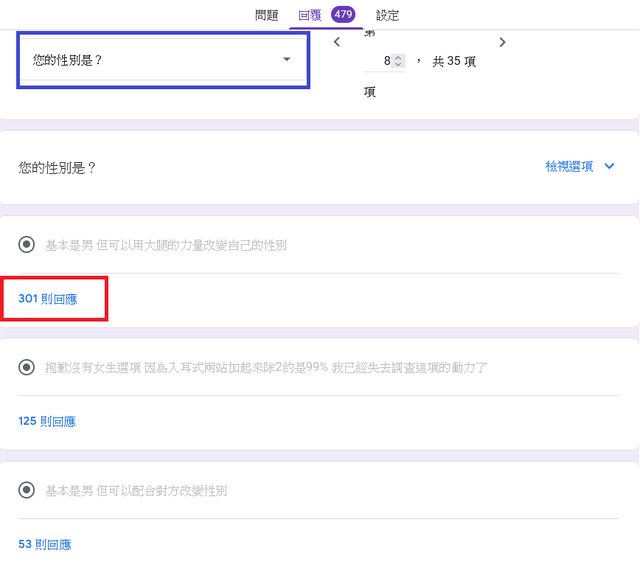Select radio button for 抱歉沒有女生選項 option
This screenshot has width=640, height=570.
tap(26, 367)
